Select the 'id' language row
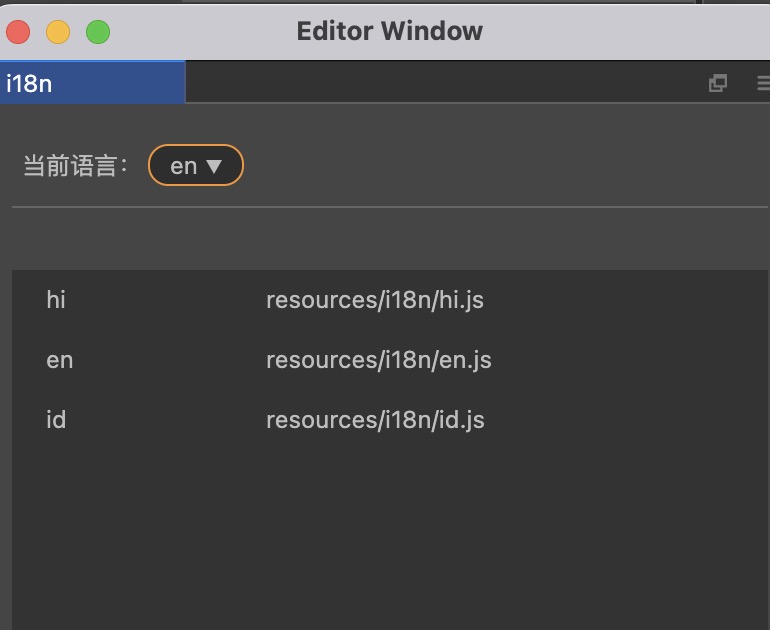 pyautogui.click(x=56, y=419)
